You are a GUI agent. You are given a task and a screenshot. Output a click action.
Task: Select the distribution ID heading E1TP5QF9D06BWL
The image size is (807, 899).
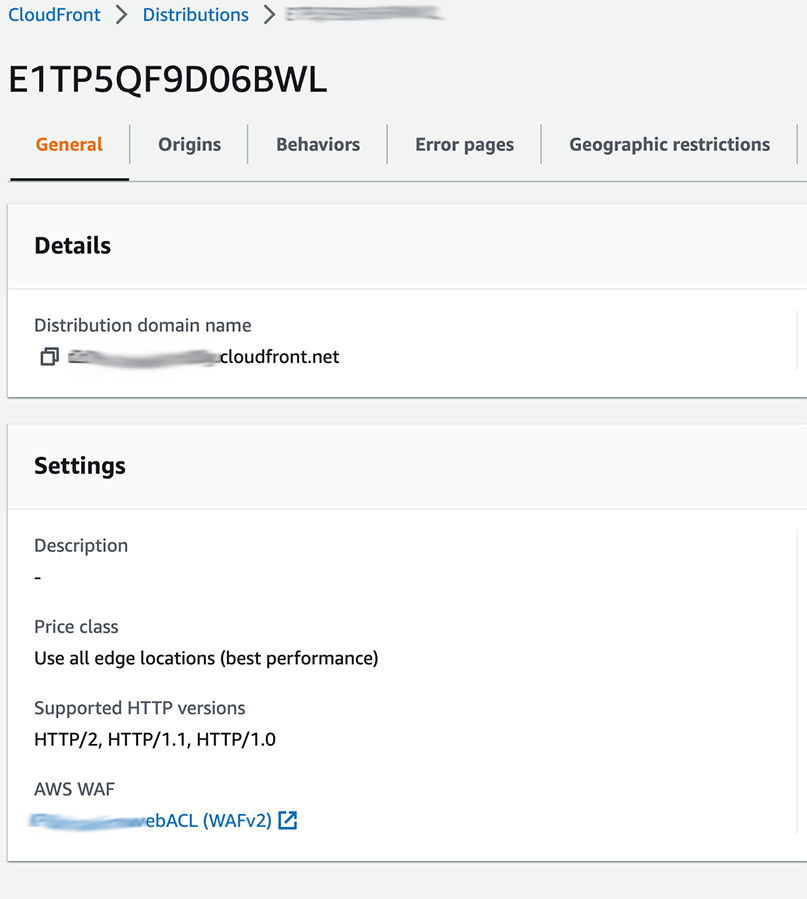pyautogui.click(x=167, y=79)
